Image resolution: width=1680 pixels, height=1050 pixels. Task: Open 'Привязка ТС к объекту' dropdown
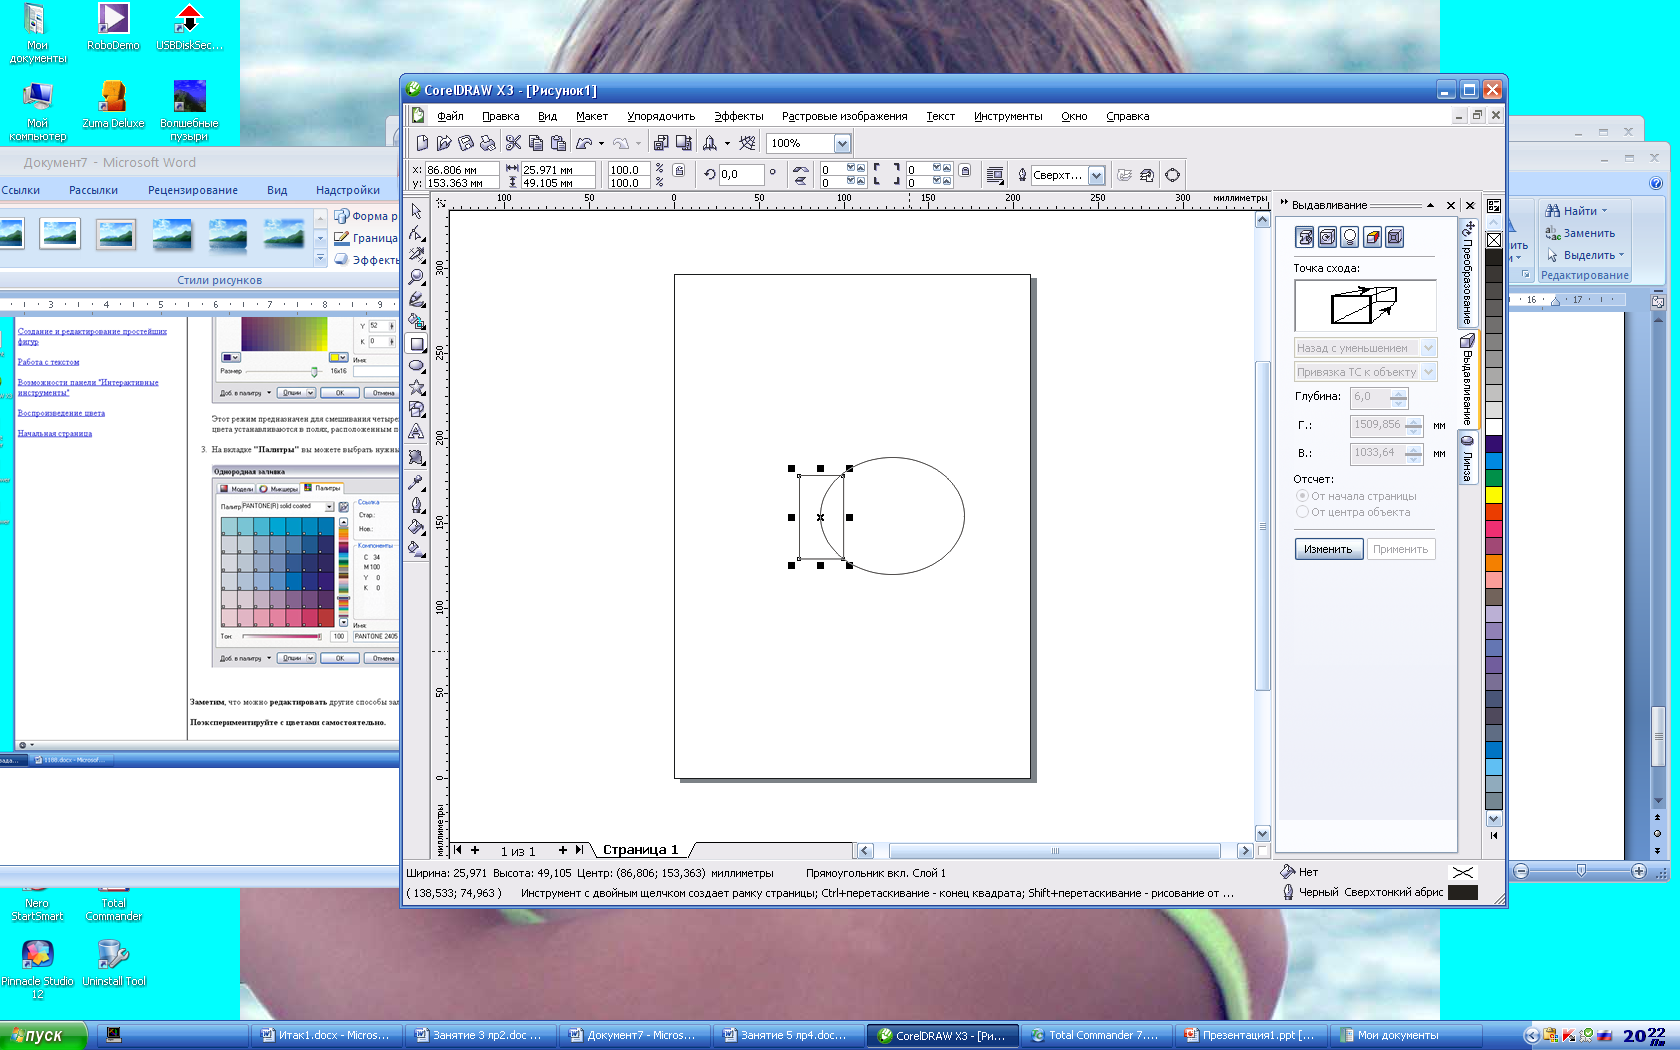(1428, 372)
